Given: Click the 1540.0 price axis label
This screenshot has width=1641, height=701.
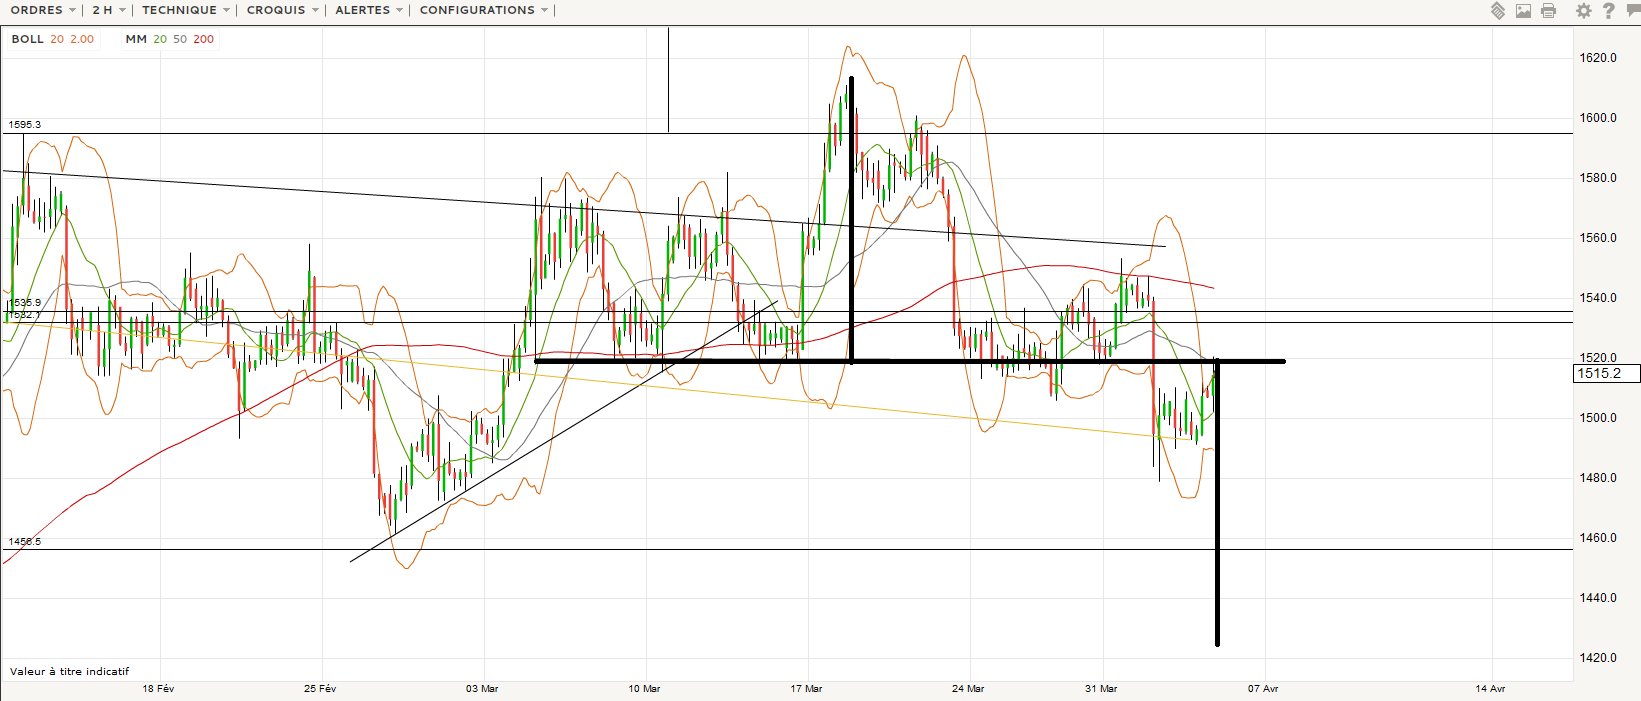Looking at the screenshot, I should tap(1598, 298).
